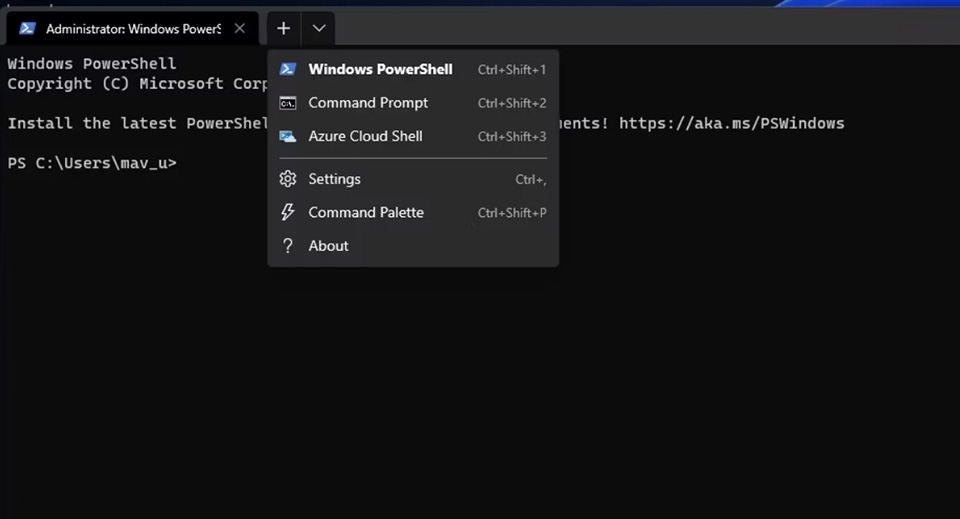Launch Azure Cloud Shell profile

tap(413, 136)
